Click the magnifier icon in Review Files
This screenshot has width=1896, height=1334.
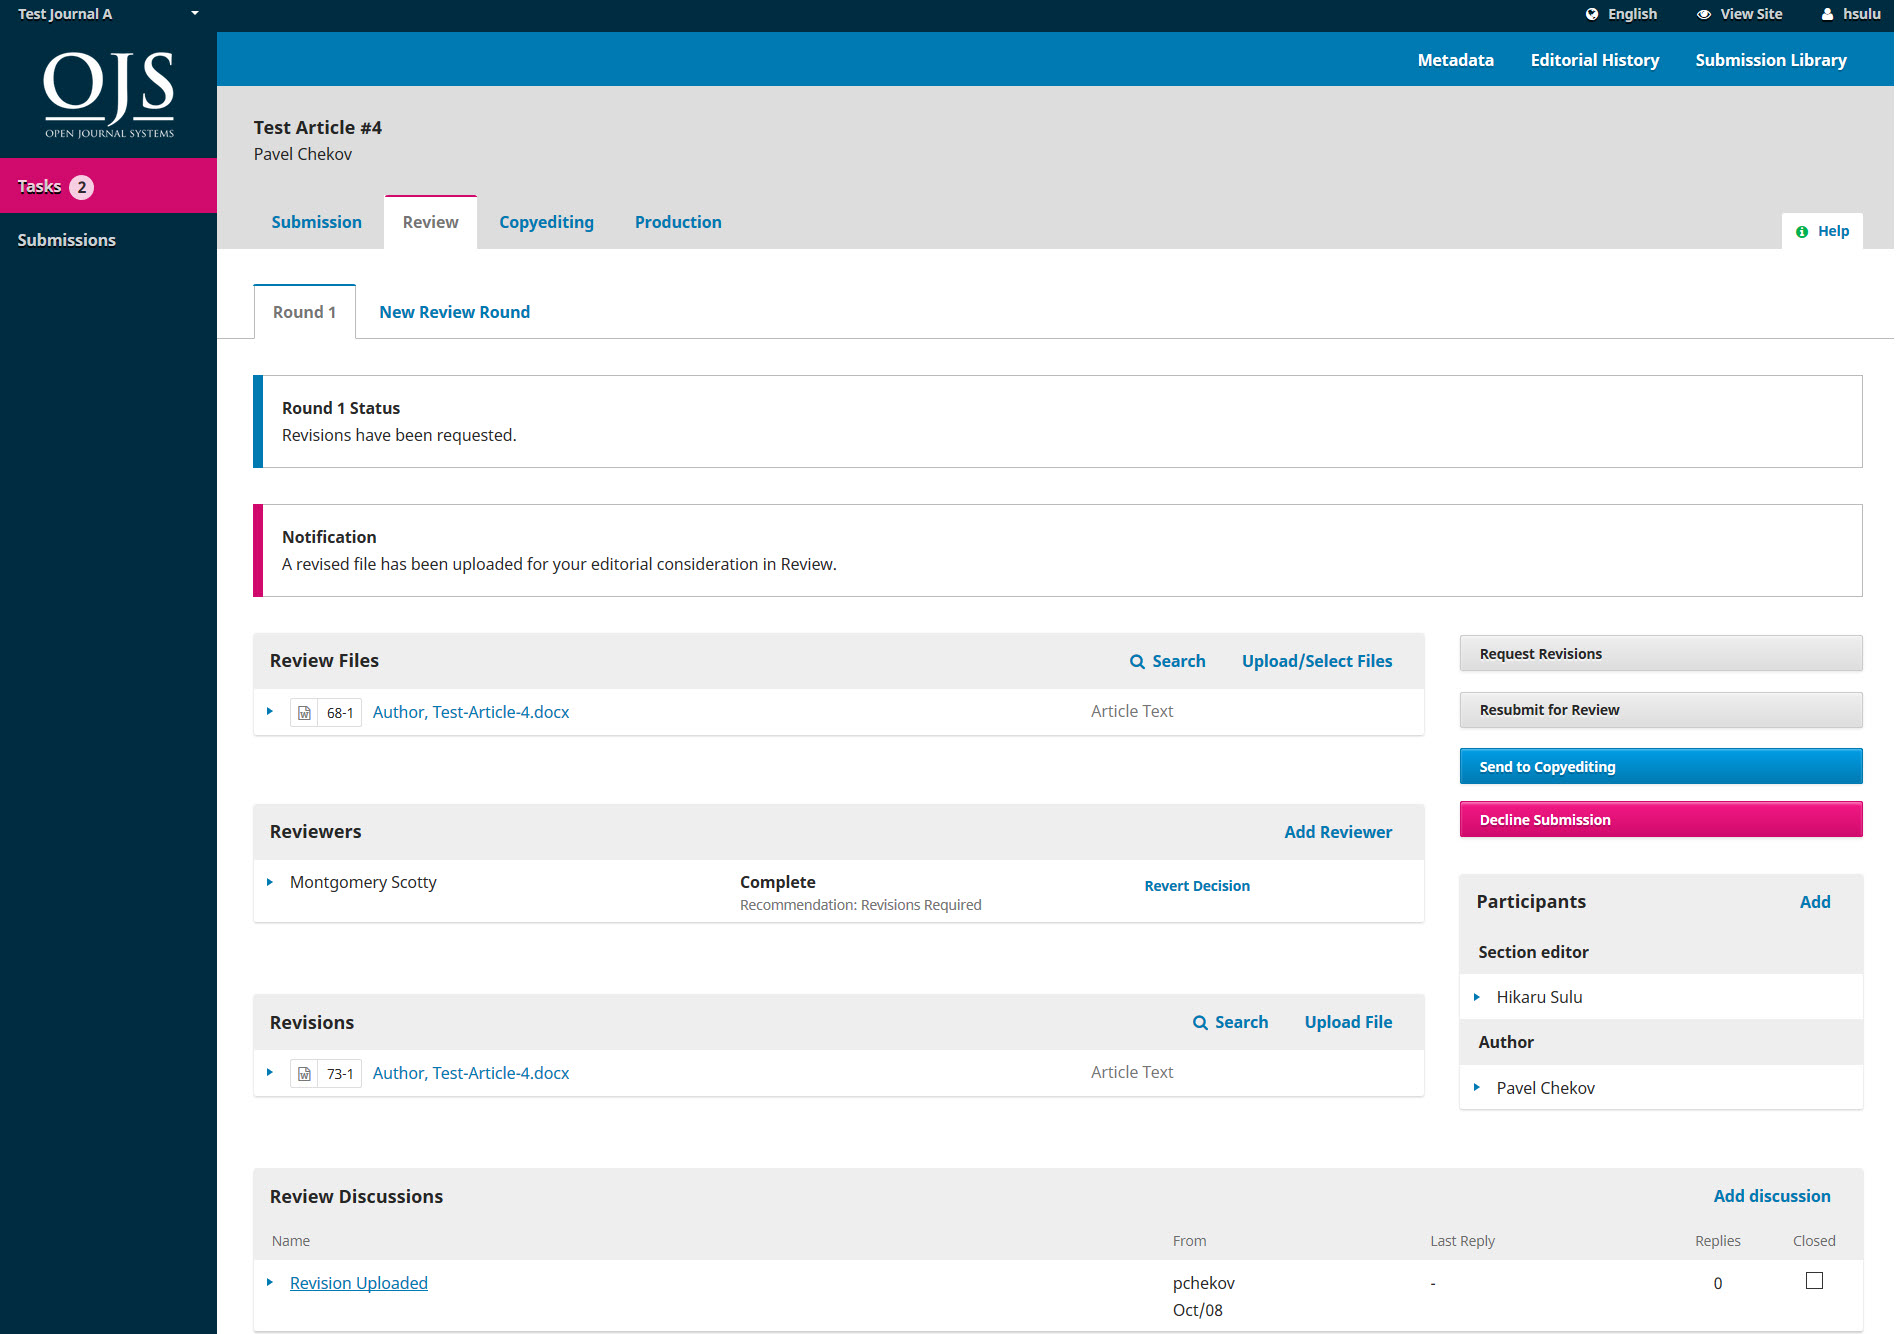(x=1137, y=662)
